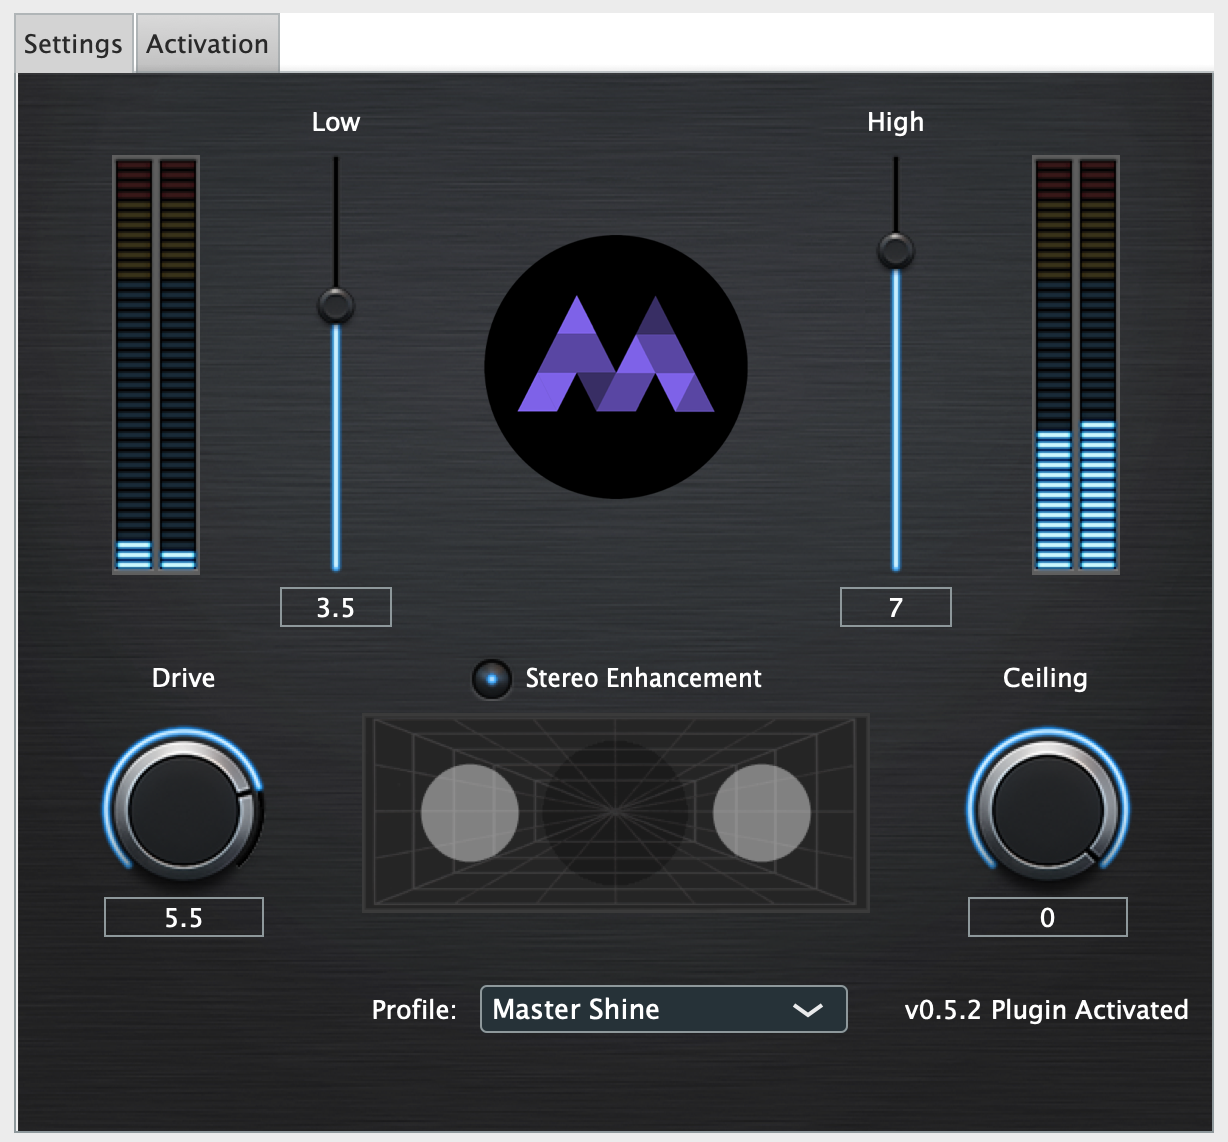Click the right speaker circle in the visualizer
This screenshot has height=1142, width=1228.
(760, 812)
